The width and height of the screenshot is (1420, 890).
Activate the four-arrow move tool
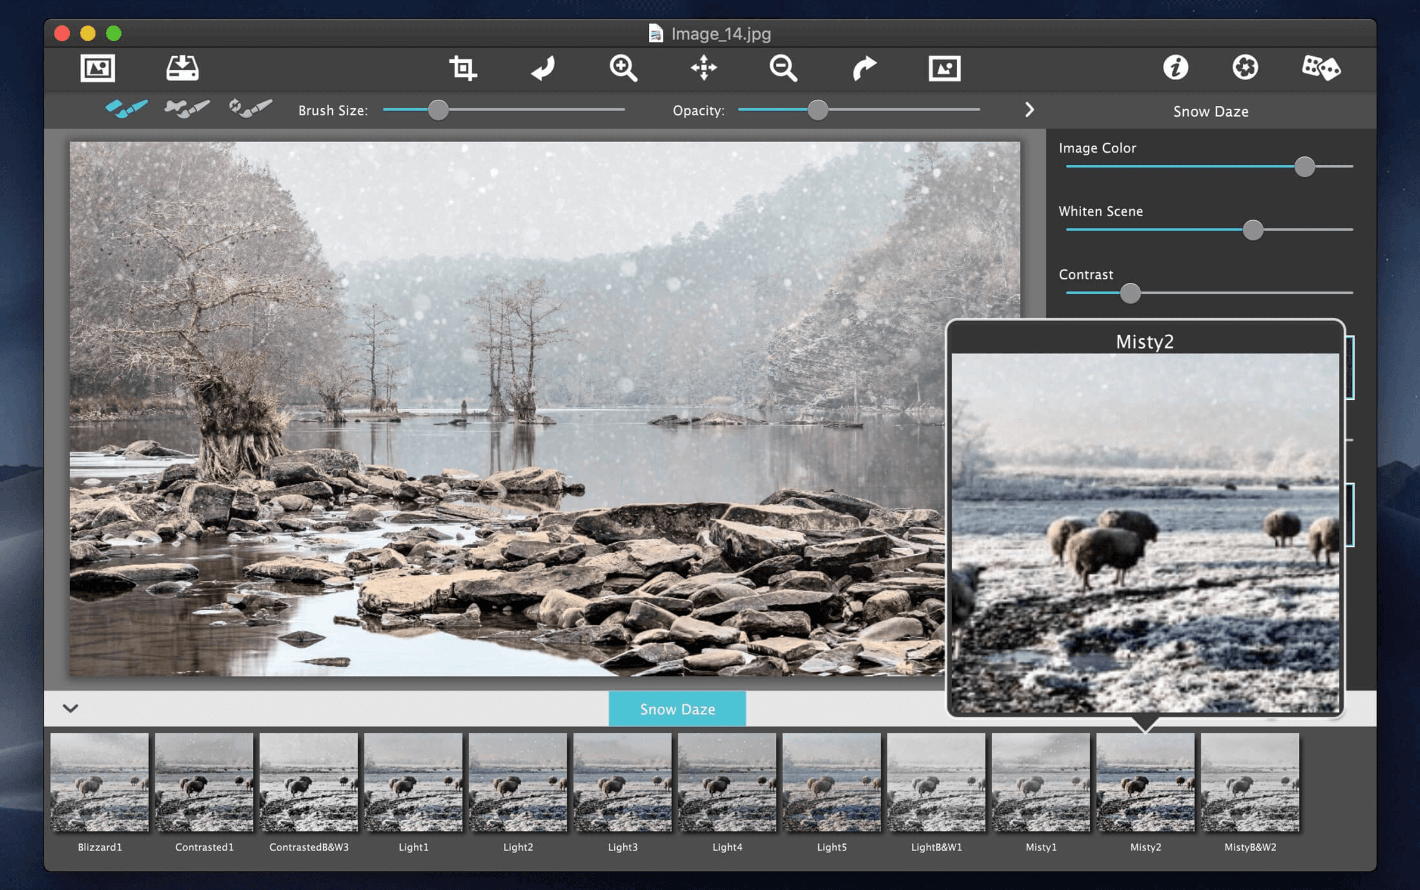click(704, 68)
